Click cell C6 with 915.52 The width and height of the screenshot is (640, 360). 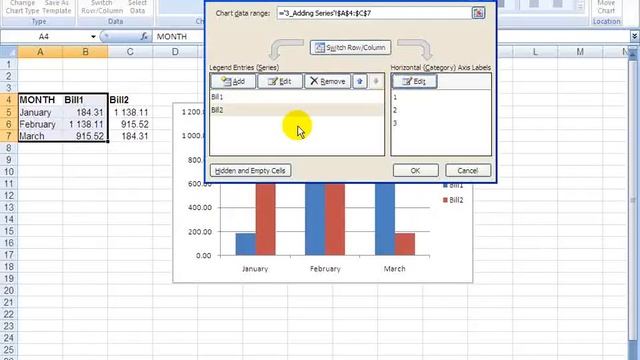coord(130,124)
